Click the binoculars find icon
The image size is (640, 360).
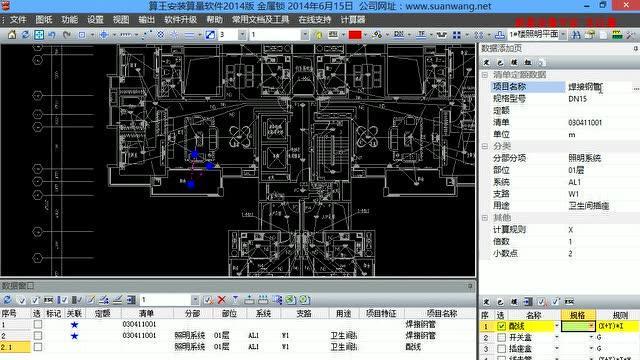(576, 35)
